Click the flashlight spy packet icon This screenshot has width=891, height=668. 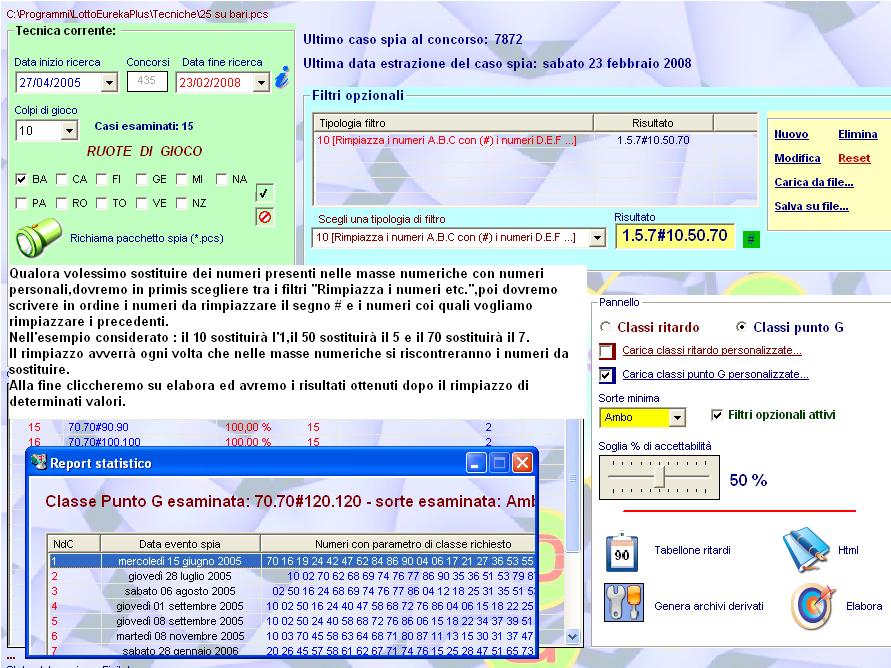pyautogui.click(x=38, y=237)
